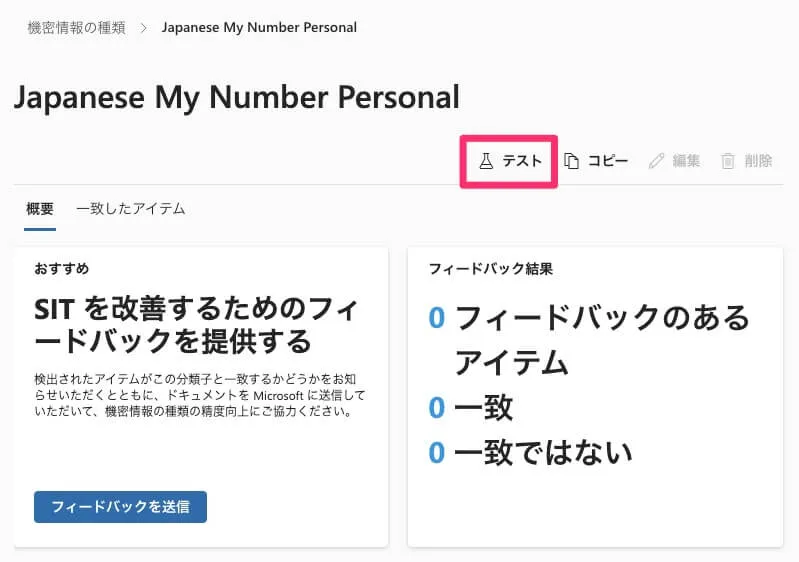Click Japanese My Number Personal breadcrumb item
This screenshot has width=799, height=562.
coord(259,28)
